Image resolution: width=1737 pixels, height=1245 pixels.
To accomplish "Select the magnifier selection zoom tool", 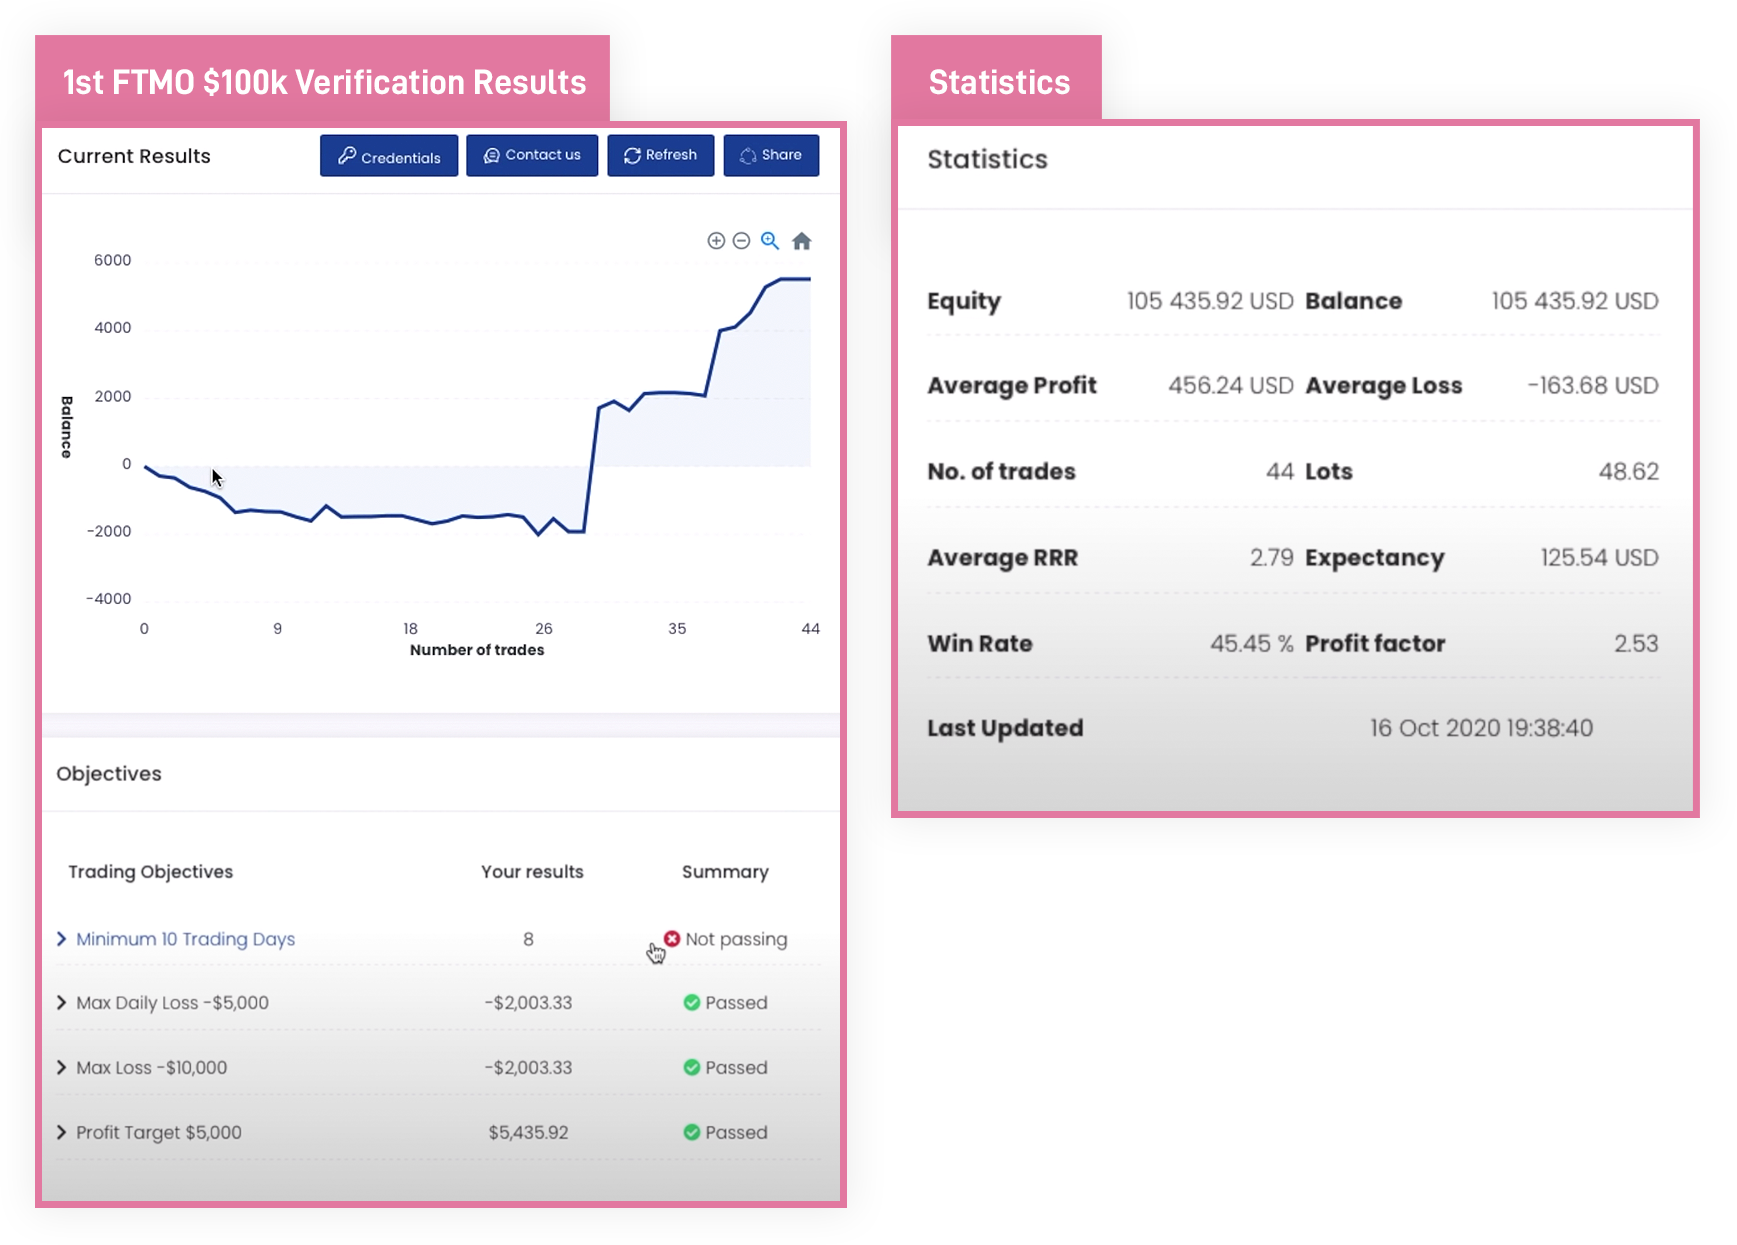I will coord(770,241).
